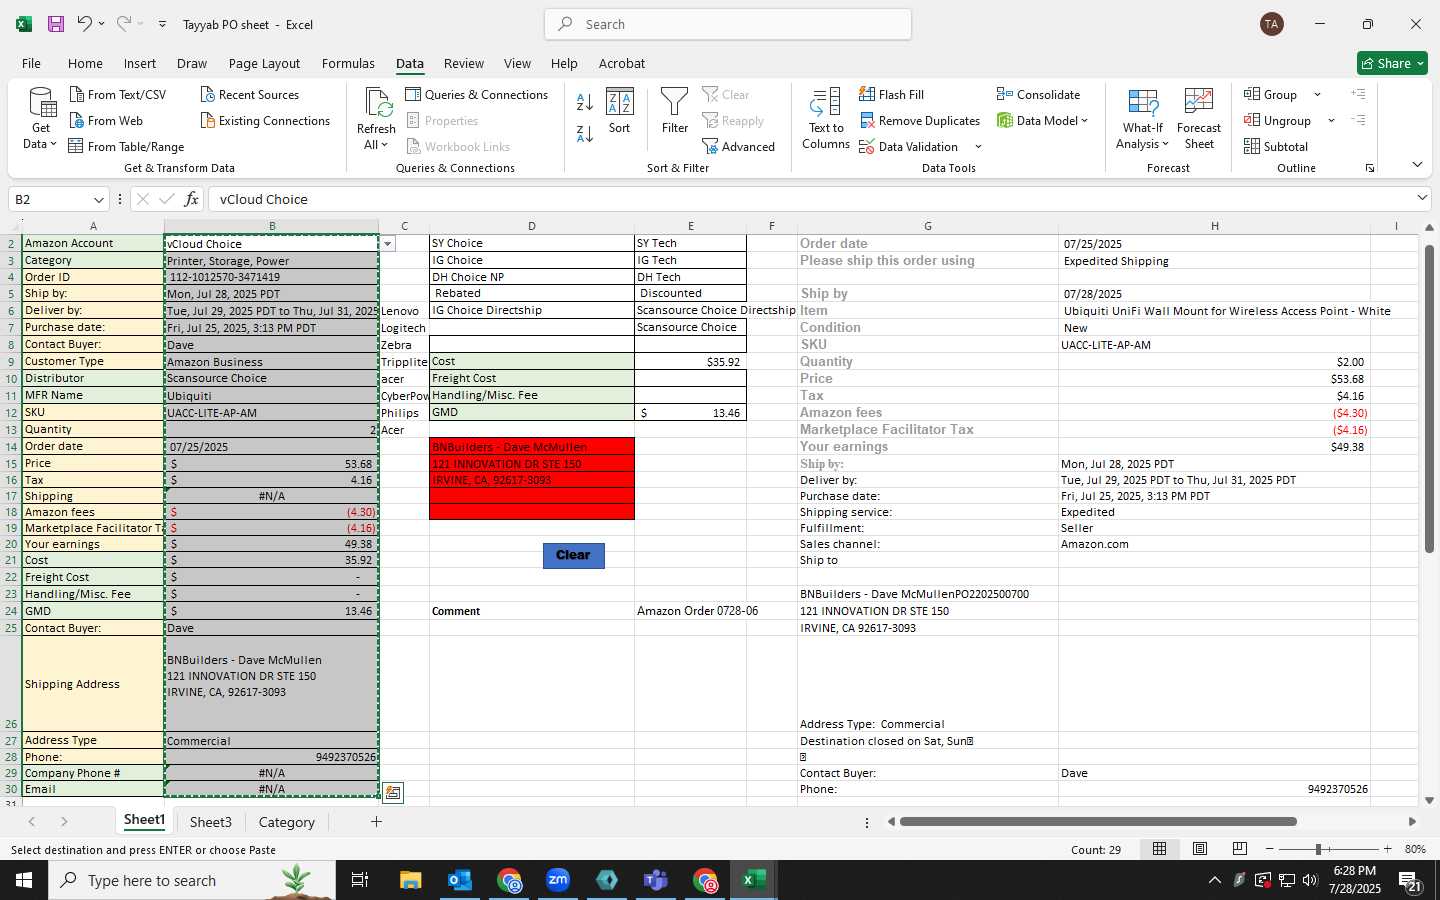
Task: Open the File menu
Action: pos(31,63)
